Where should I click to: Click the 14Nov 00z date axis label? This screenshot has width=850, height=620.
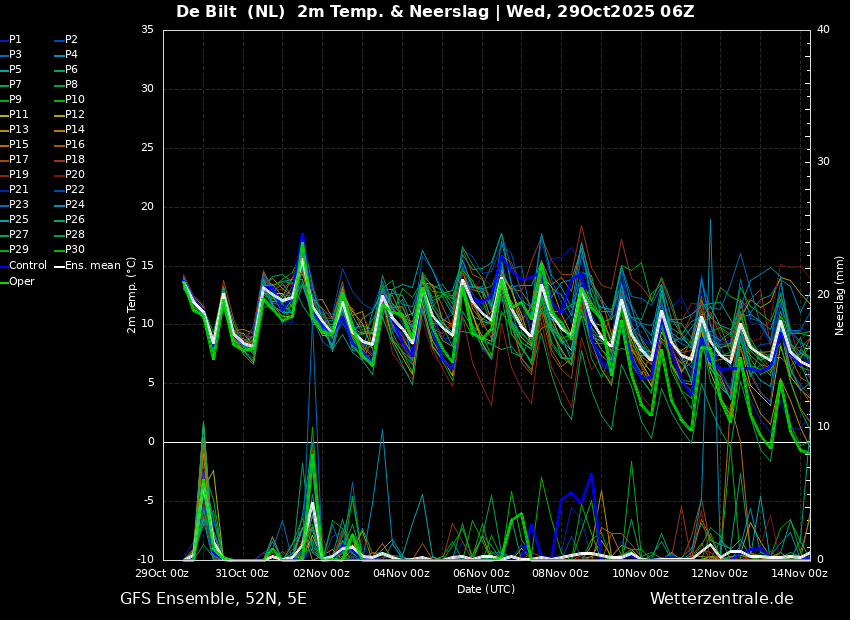tap(799, 573)
